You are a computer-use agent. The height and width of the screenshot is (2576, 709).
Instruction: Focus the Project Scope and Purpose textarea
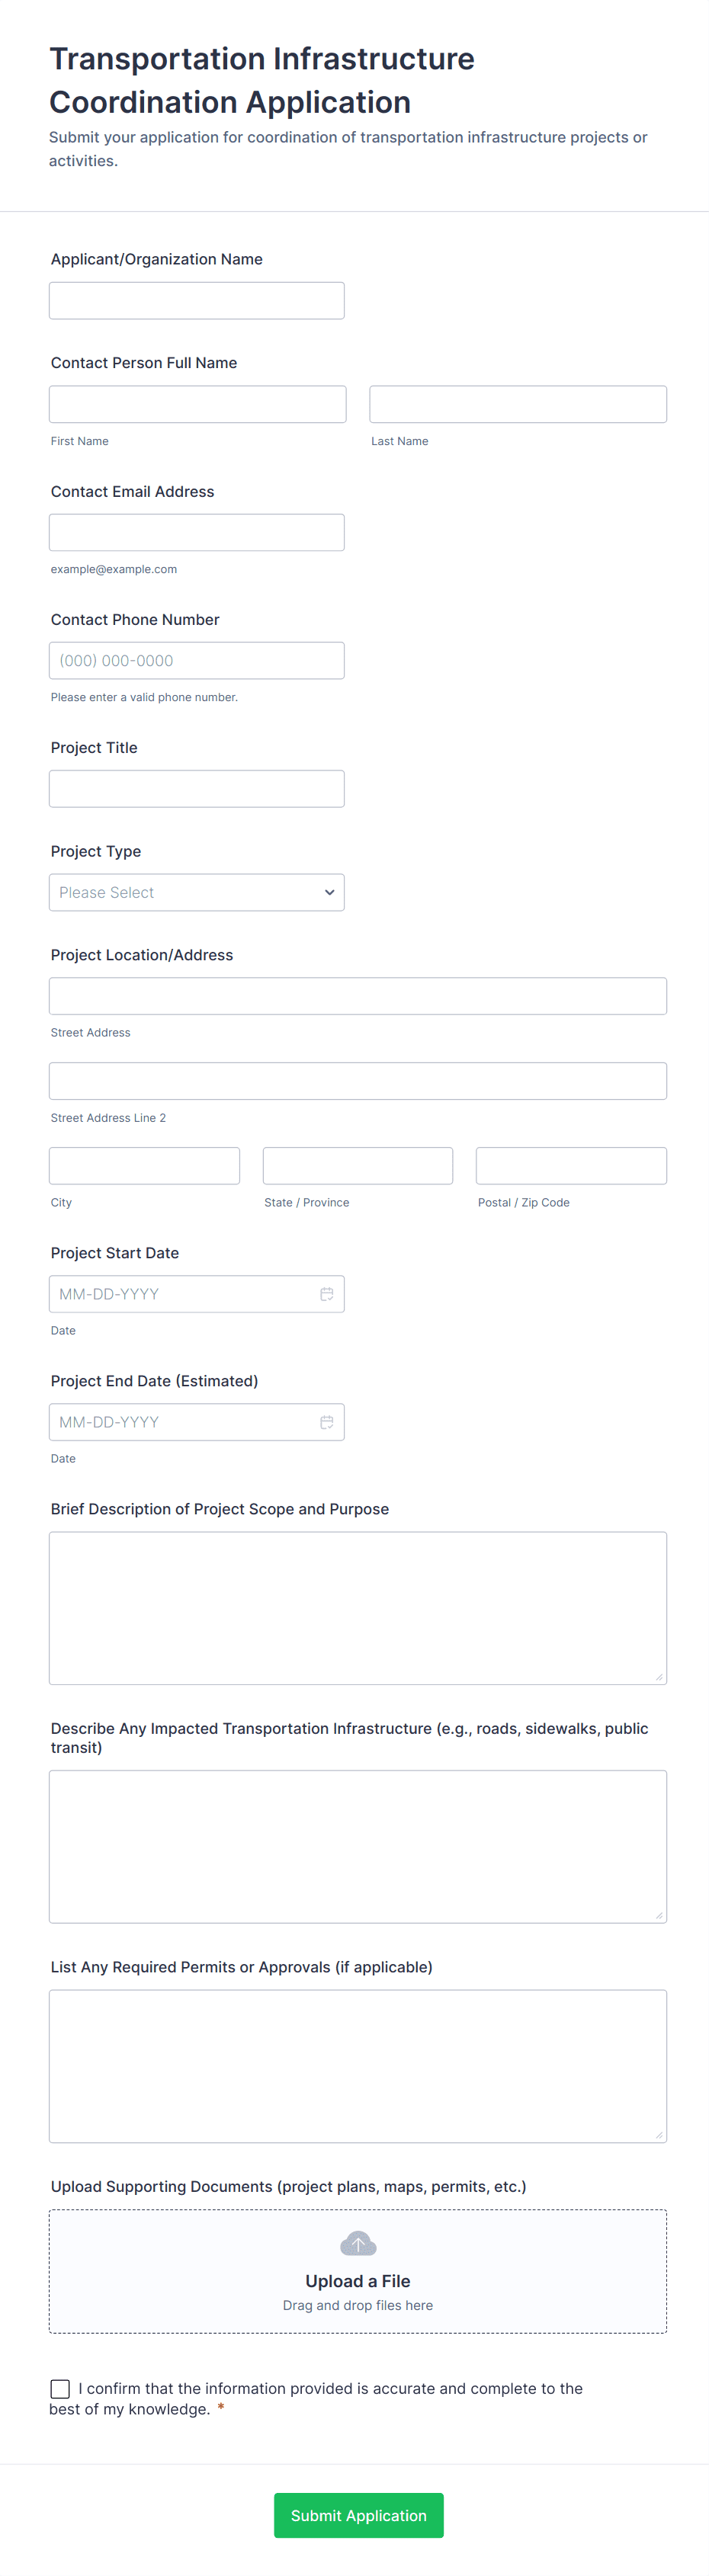(x=358, y=1608)
